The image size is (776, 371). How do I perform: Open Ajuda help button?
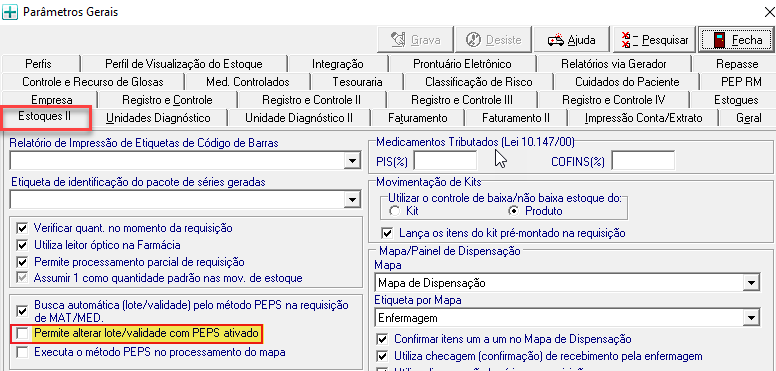tap(572, 40)
